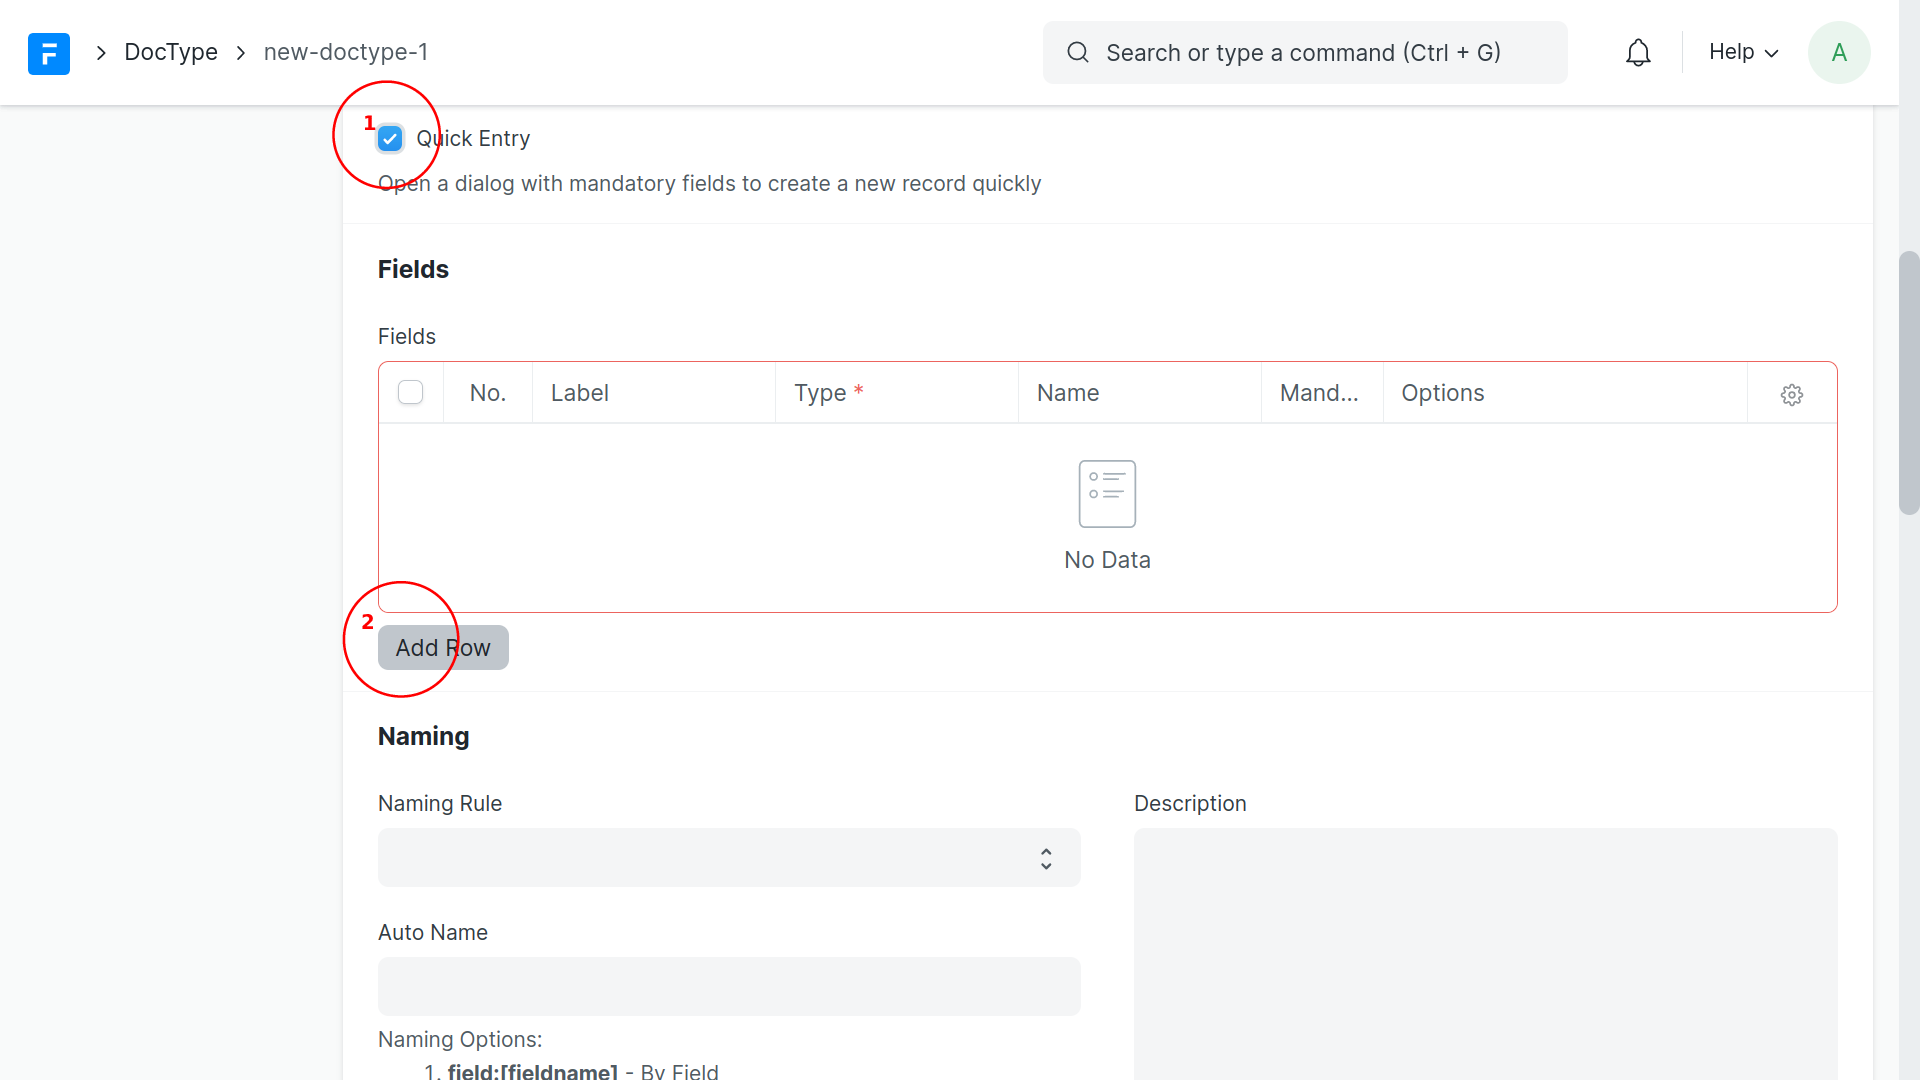Click the user avatar 'A'
The image size is (1920, 1080).
pyautogui.click(x=1838, y=53)
